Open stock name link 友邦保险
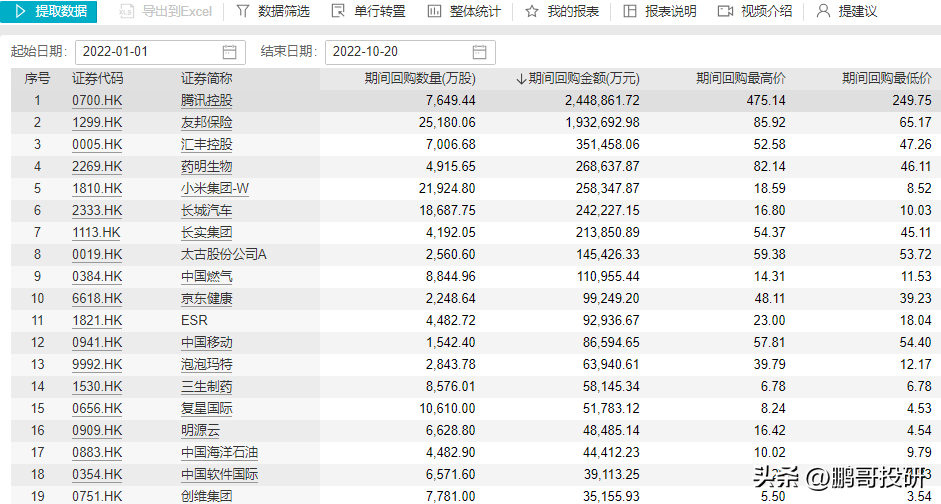 [206, 123]
